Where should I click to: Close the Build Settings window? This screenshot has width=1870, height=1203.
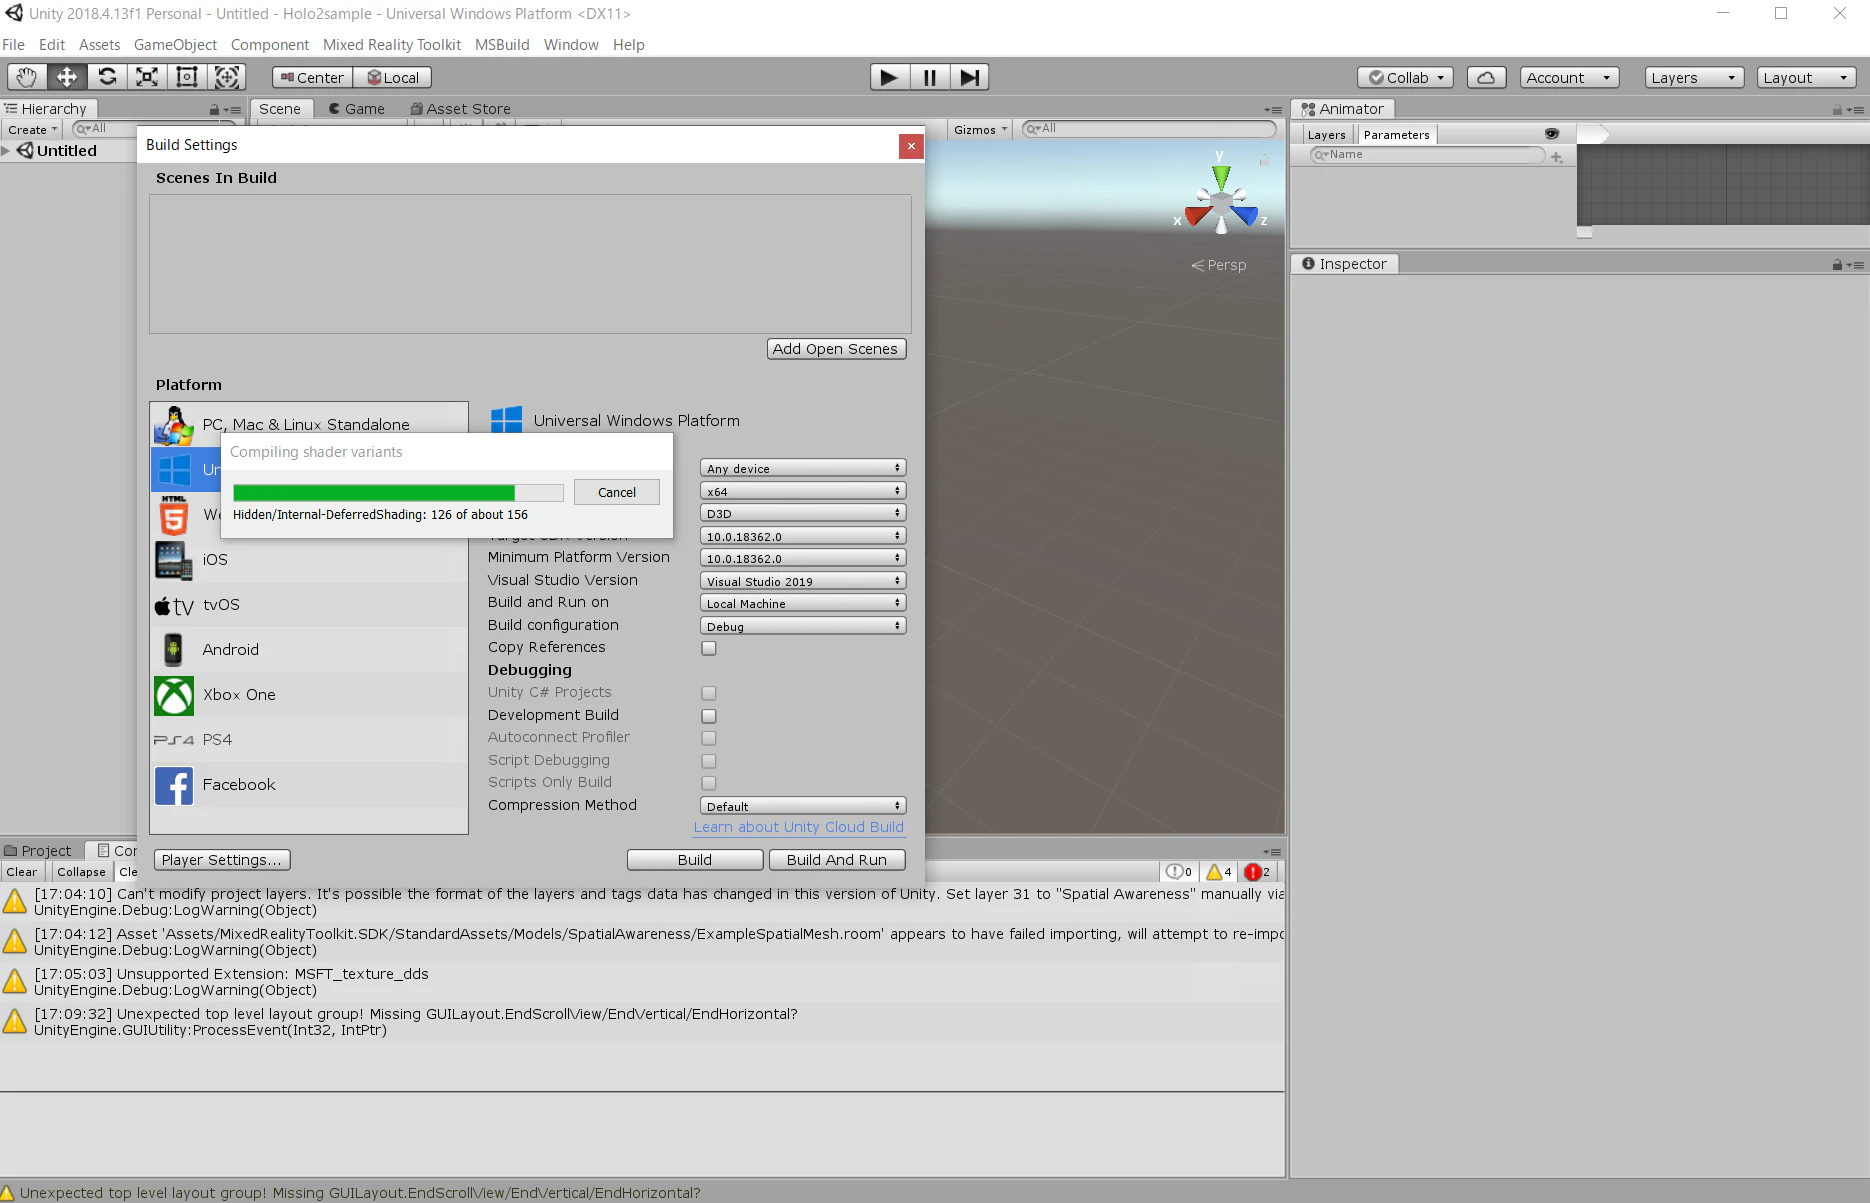[911, 146]
